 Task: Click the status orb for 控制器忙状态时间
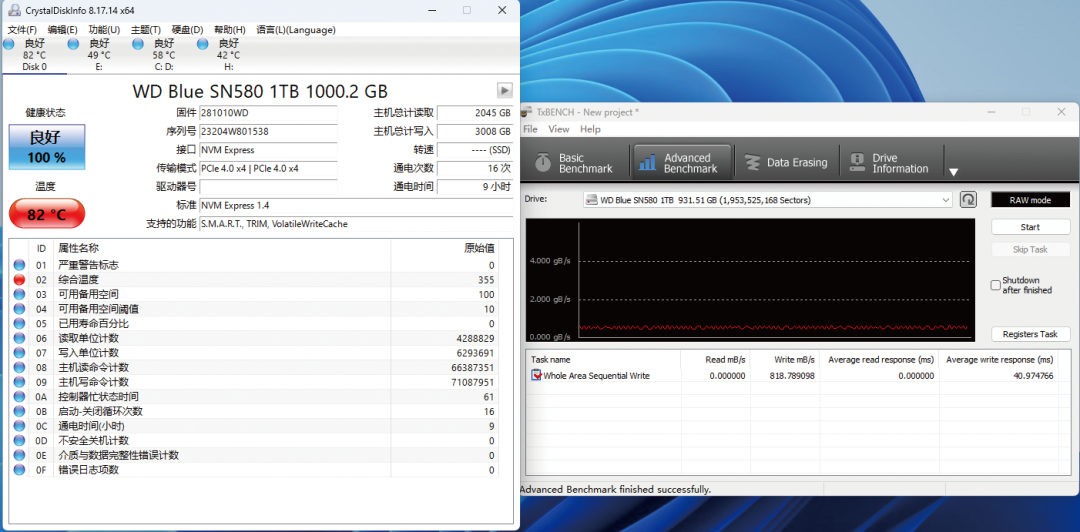click(19, 397)
